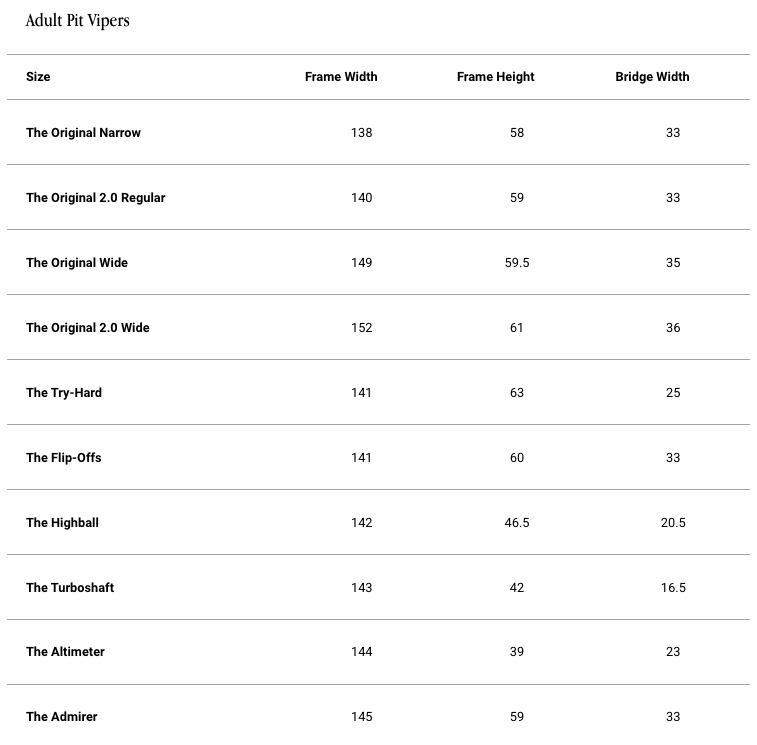Image resolution: width=757 pixels, height=745 pixels.
Task: Click "The Original 2.0 Wide" size name
Action: pos(88,328)
